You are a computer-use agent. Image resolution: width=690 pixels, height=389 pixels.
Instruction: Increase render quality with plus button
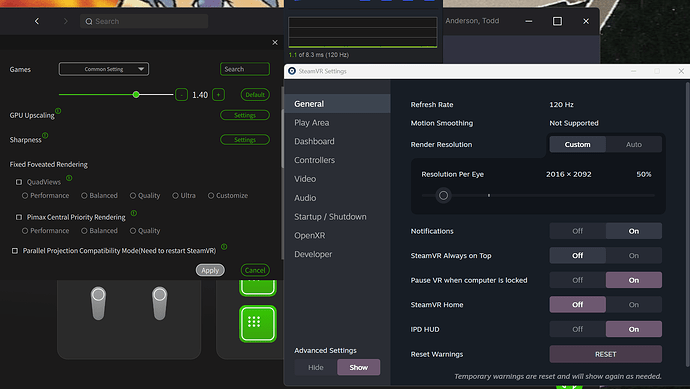tap(218, 95)
